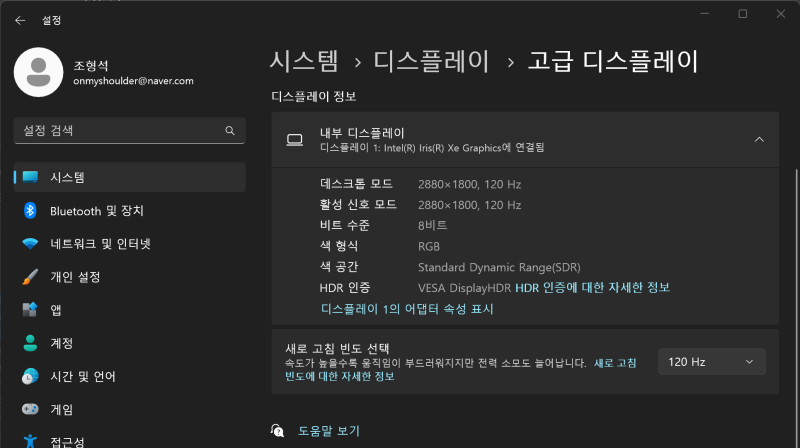Click the laptop display icon
This screenshot has height=448, width=800.
click(x=294, y=140)
